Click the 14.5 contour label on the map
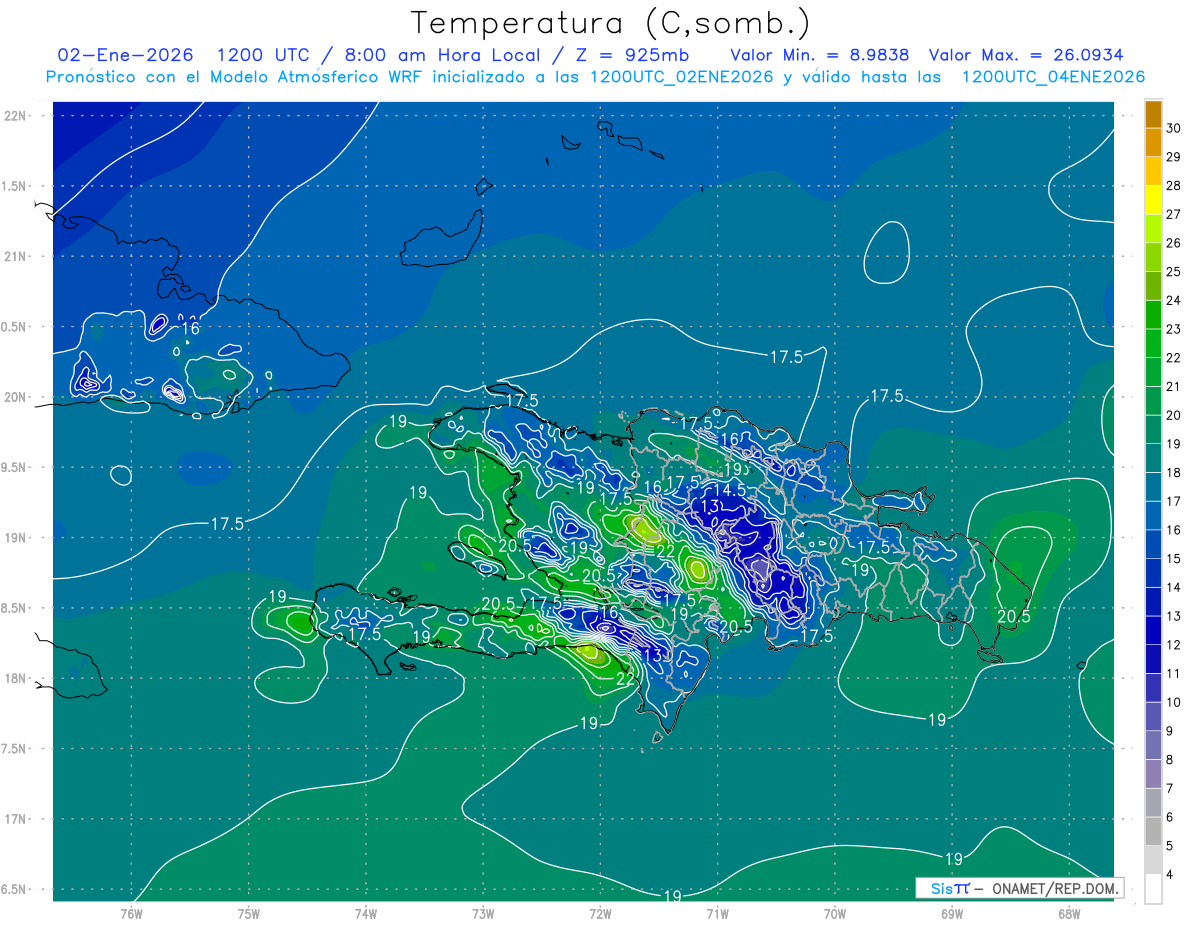Image resolution: width=1200 pixels, height=927 pixels. 729,490
